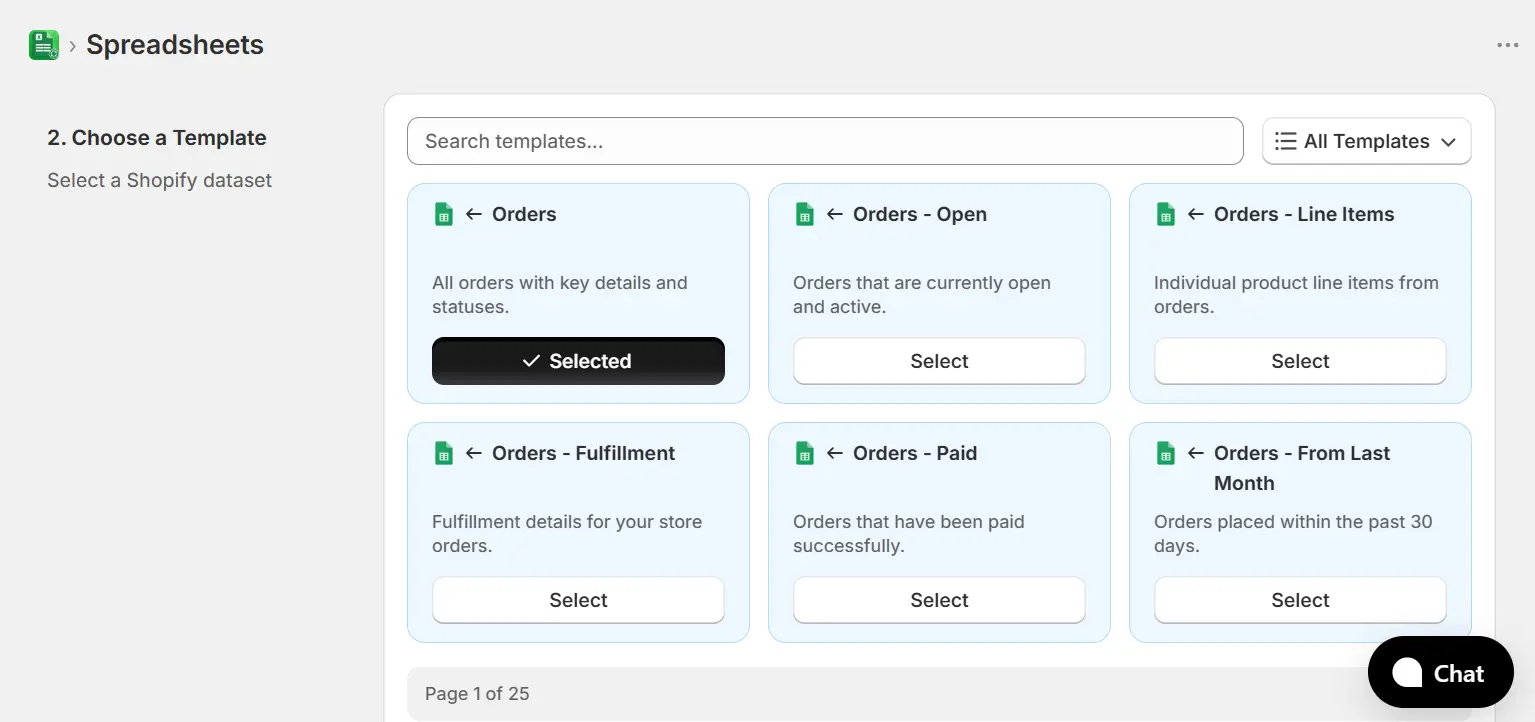Select the Orders - Paid template
Screen dimensions: 1535x722
coord(939,600)
